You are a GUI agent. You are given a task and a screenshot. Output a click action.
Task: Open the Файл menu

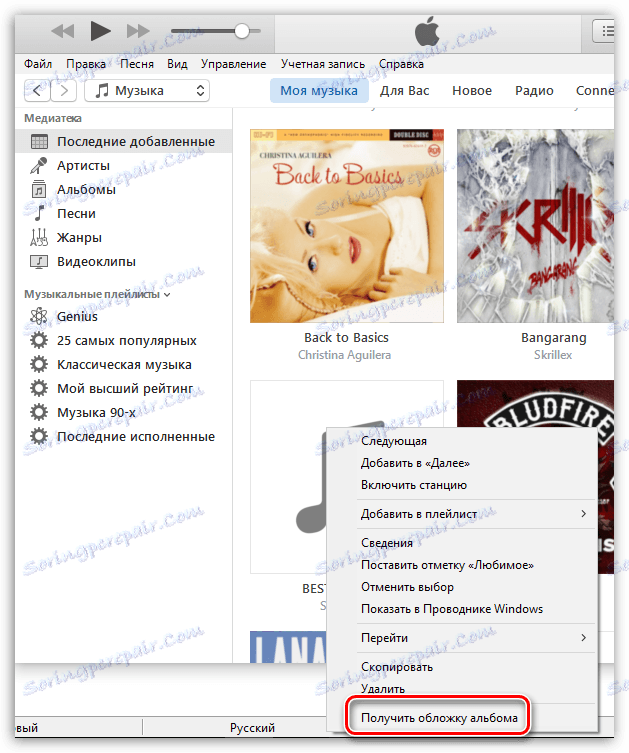point(38,64)
